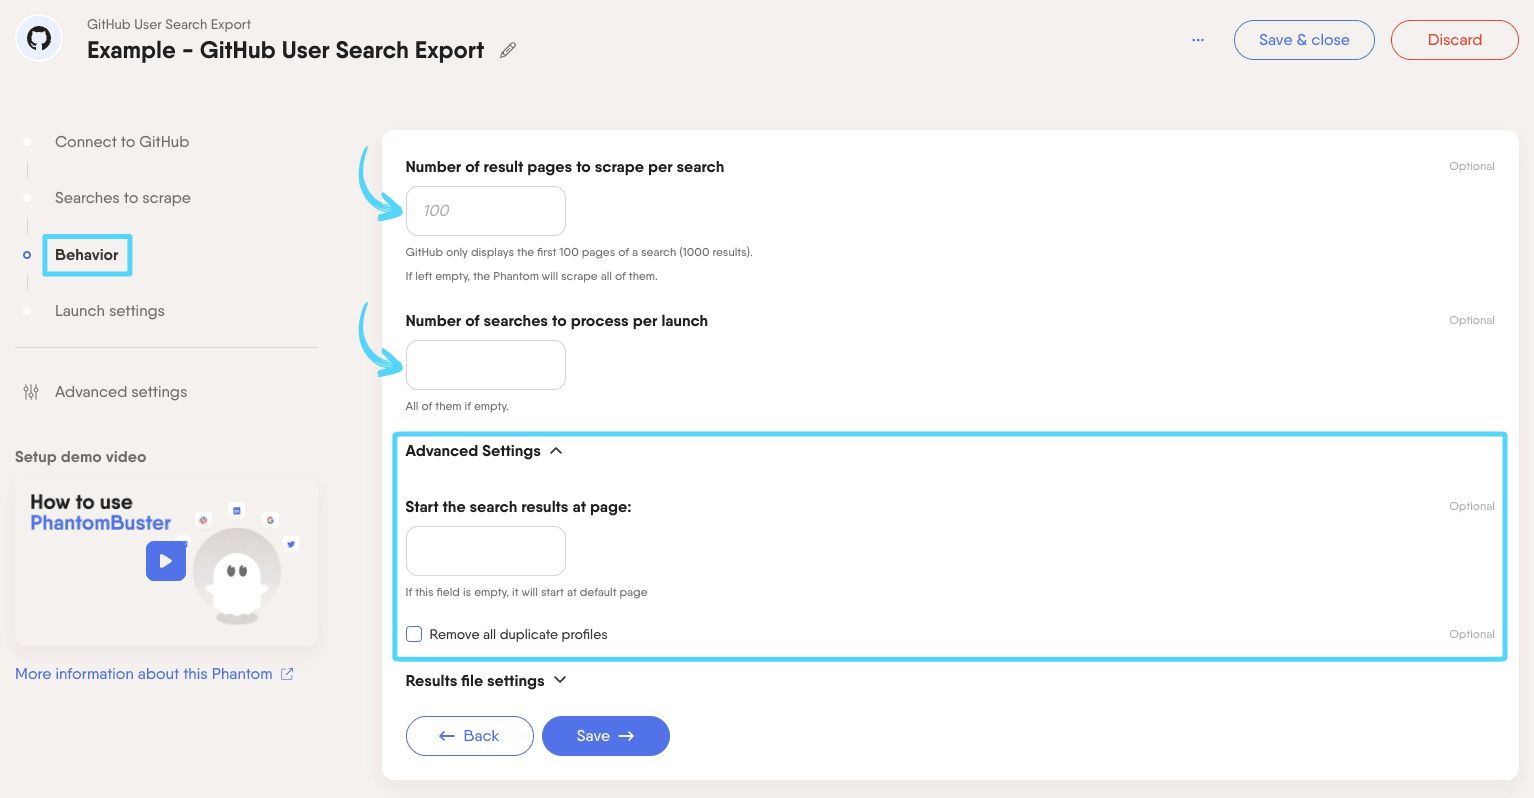This screenshot has height=798, width=1534.
Task: Click the Start the search results label
Action: 519,507
